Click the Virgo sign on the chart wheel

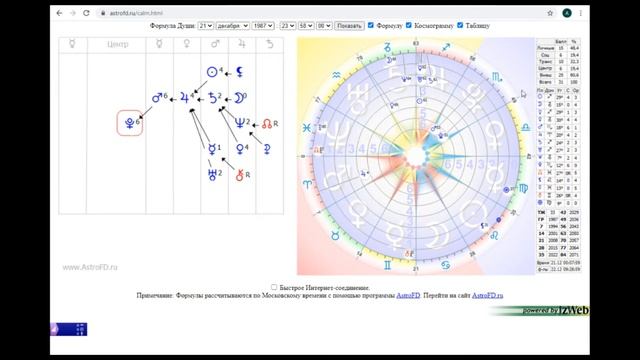[523, 188]
